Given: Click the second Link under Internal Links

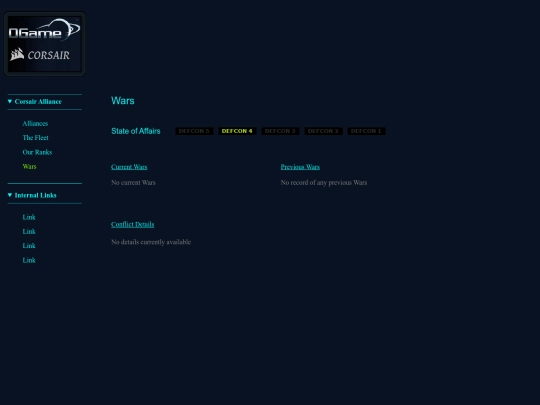Looking at the screenshot, I should tap(29, 231).
